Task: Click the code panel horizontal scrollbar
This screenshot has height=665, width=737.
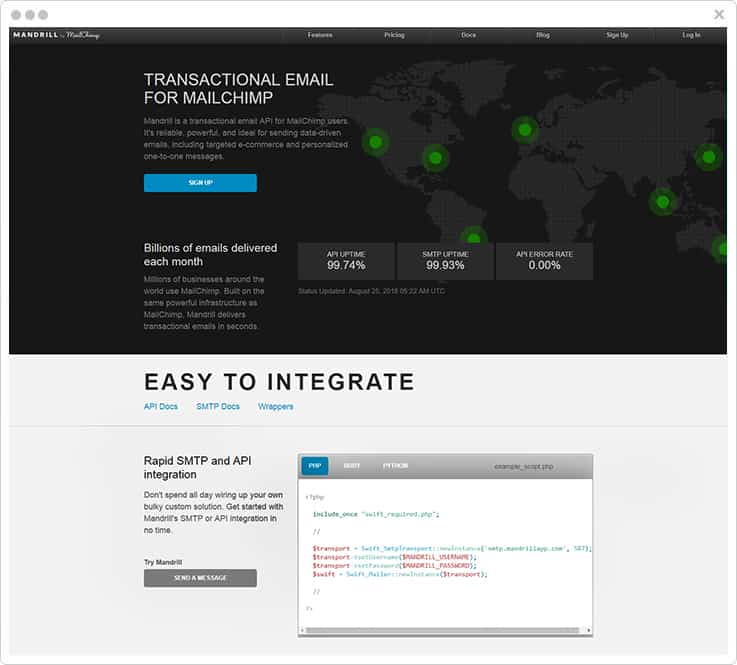Action: coord(442,630)
